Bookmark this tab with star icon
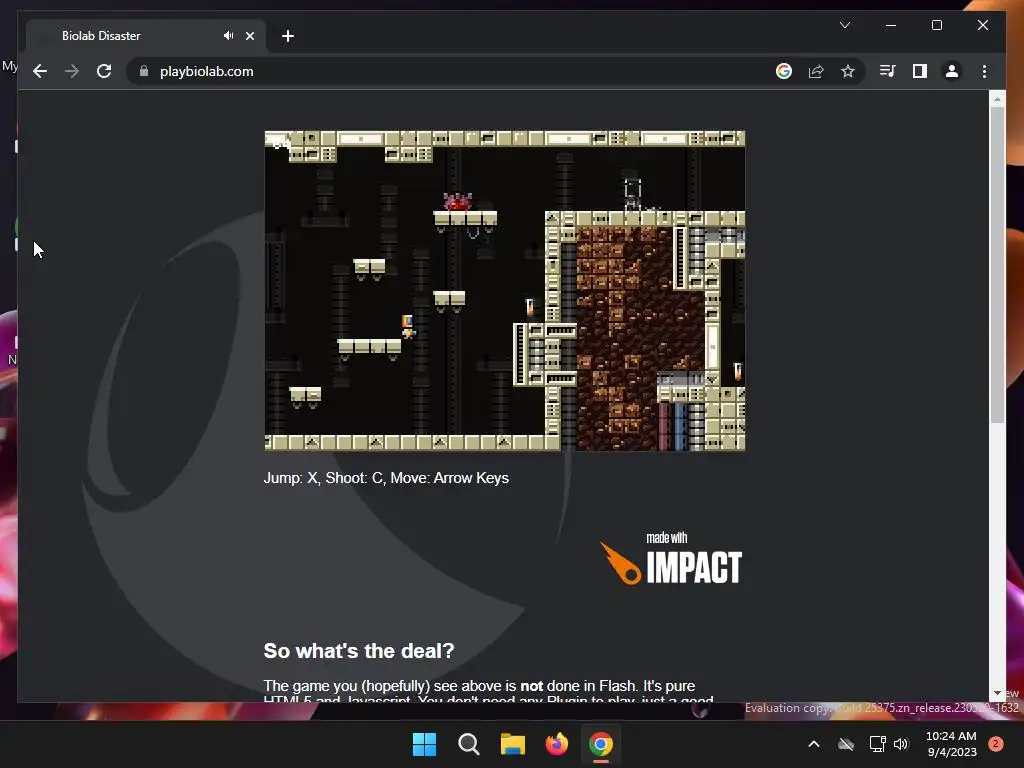This screenshot has width=1024, height=768. click(848, 71)
